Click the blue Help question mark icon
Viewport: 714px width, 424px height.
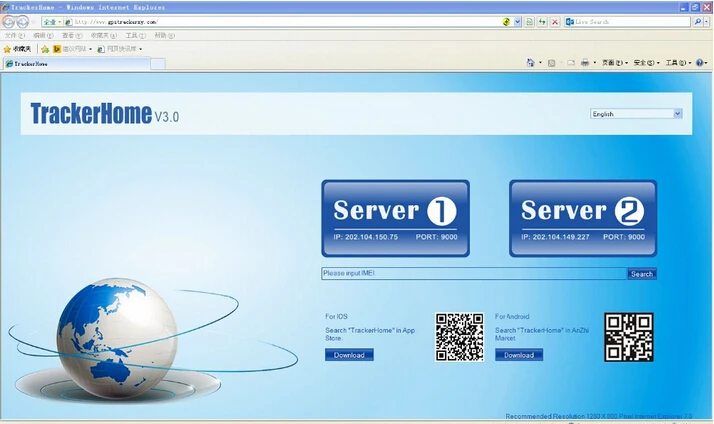click(x=700, y=63)
